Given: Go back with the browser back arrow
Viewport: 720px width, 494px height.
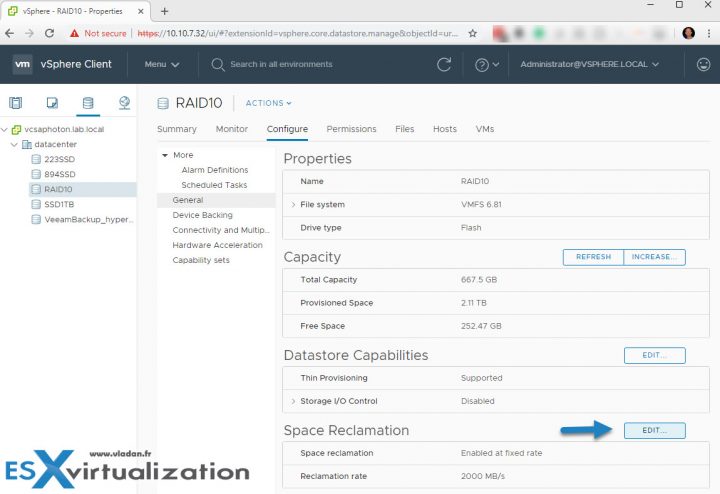Looking at the screenshot, I should click(x=10, y=33).
